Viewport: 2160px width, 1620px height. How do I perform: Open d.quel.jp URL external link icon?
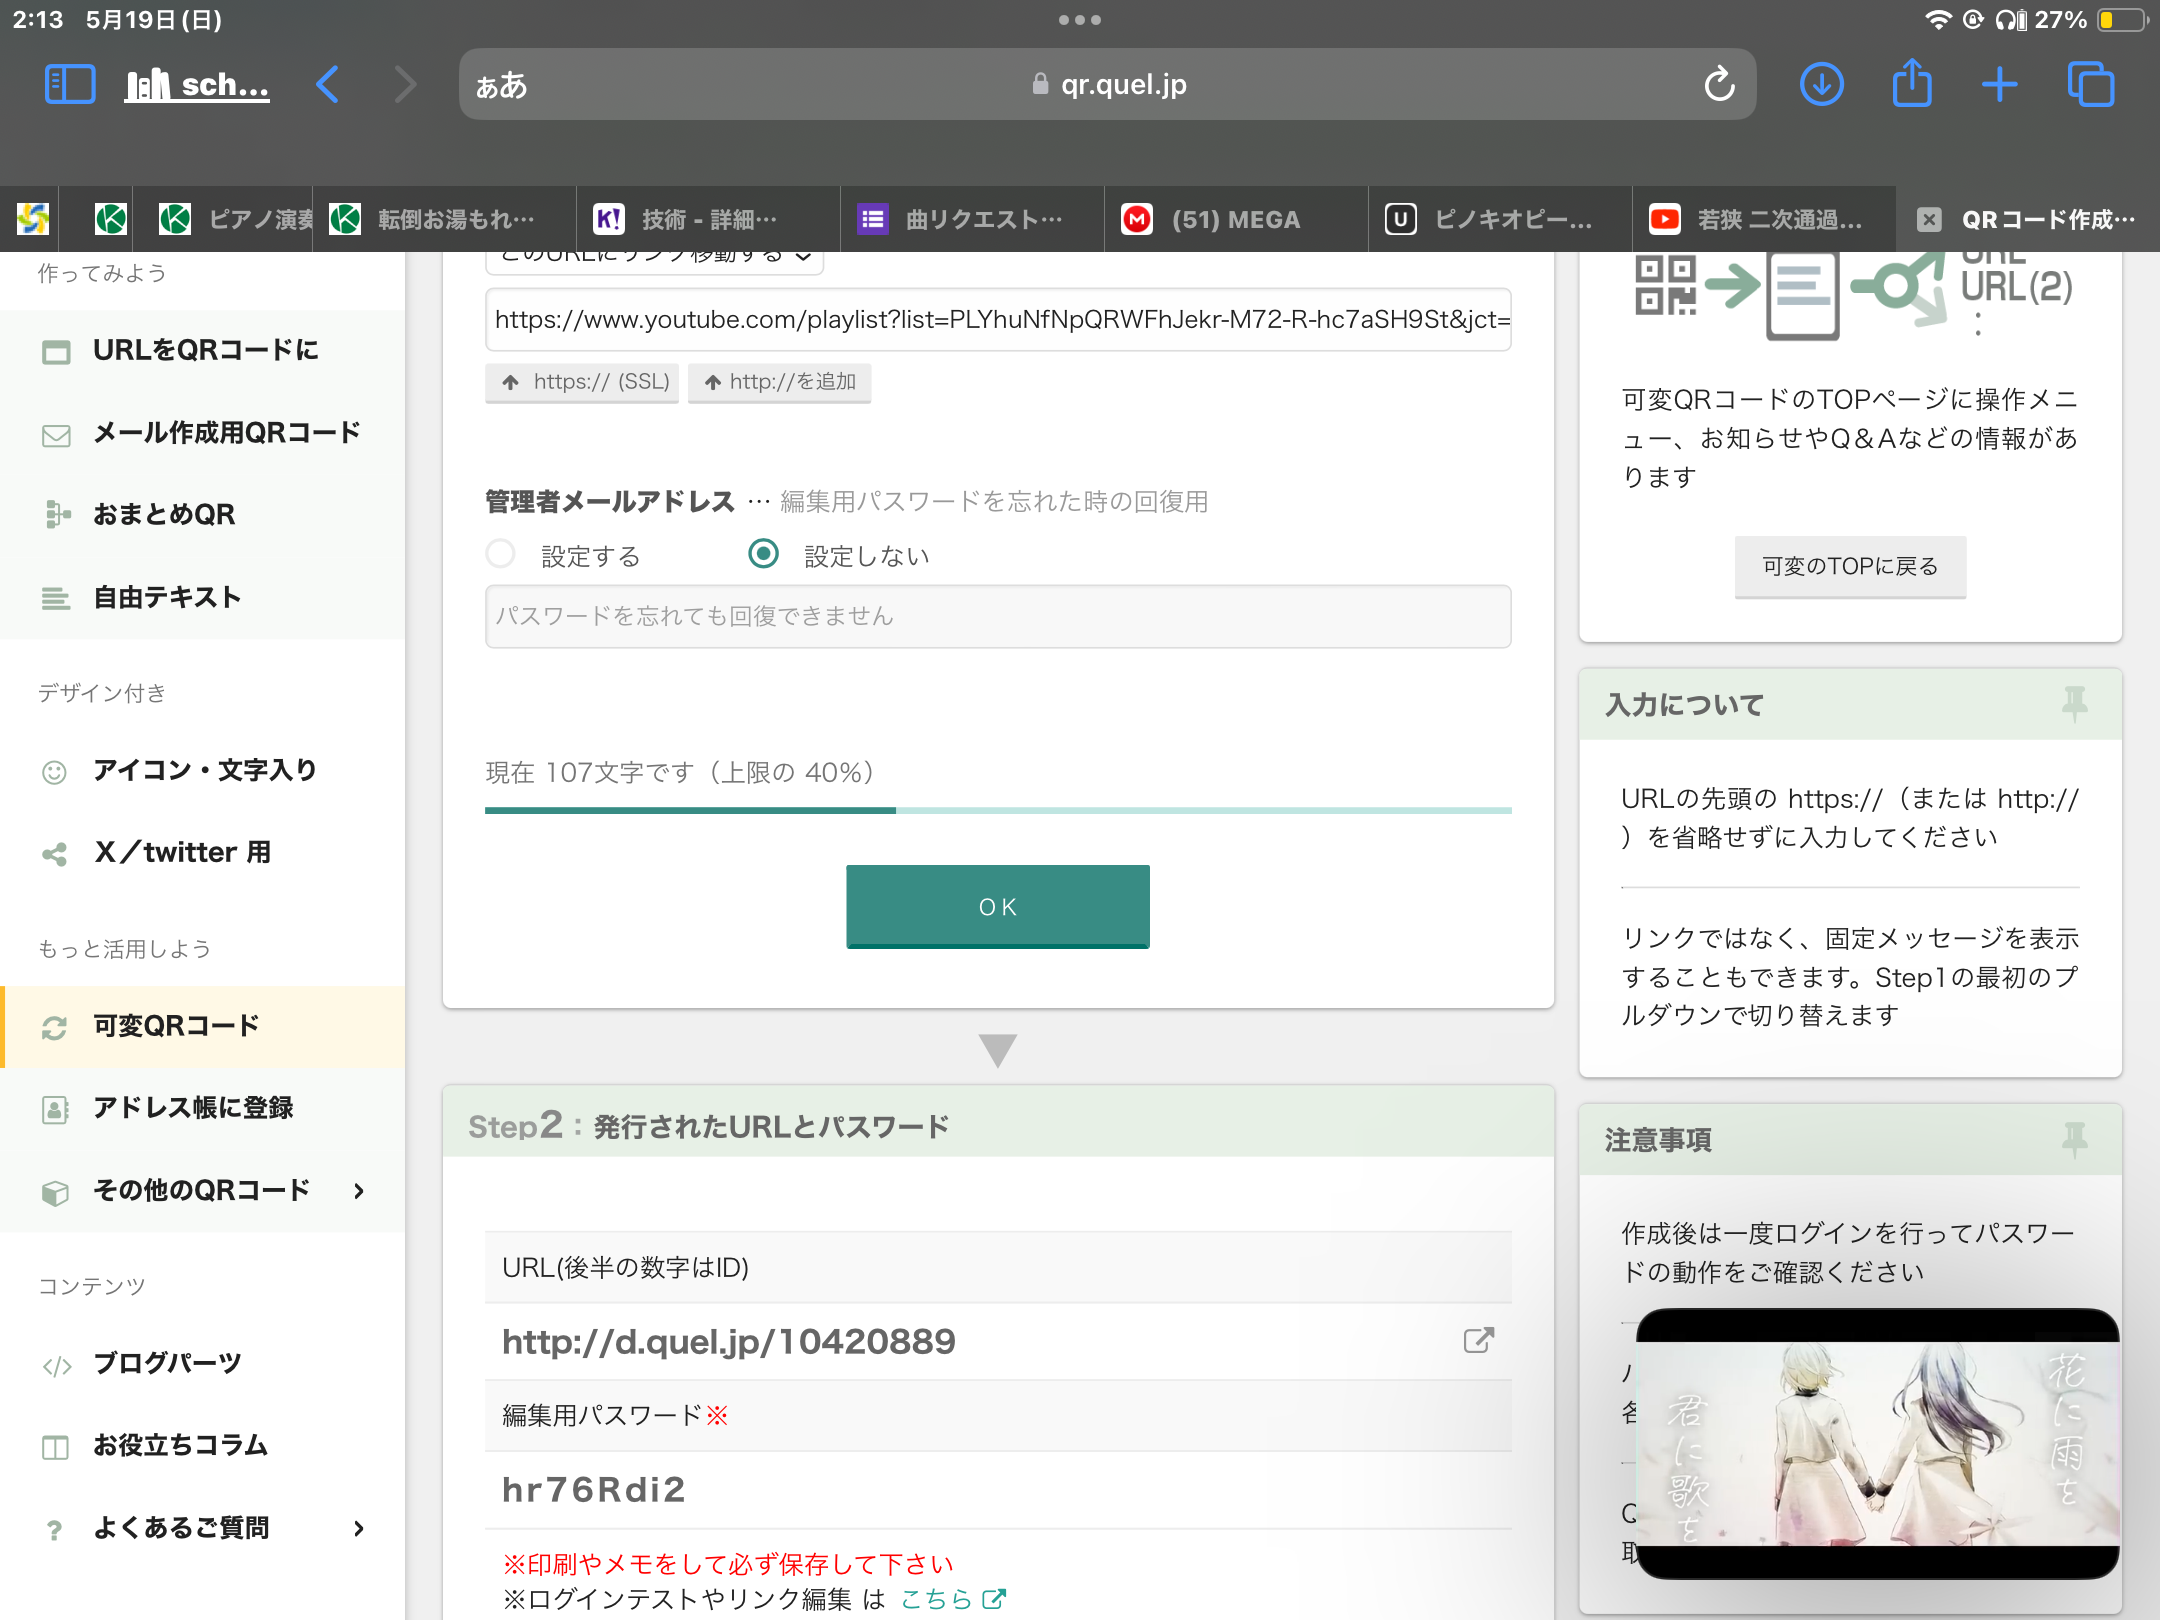(1478, 1340)
